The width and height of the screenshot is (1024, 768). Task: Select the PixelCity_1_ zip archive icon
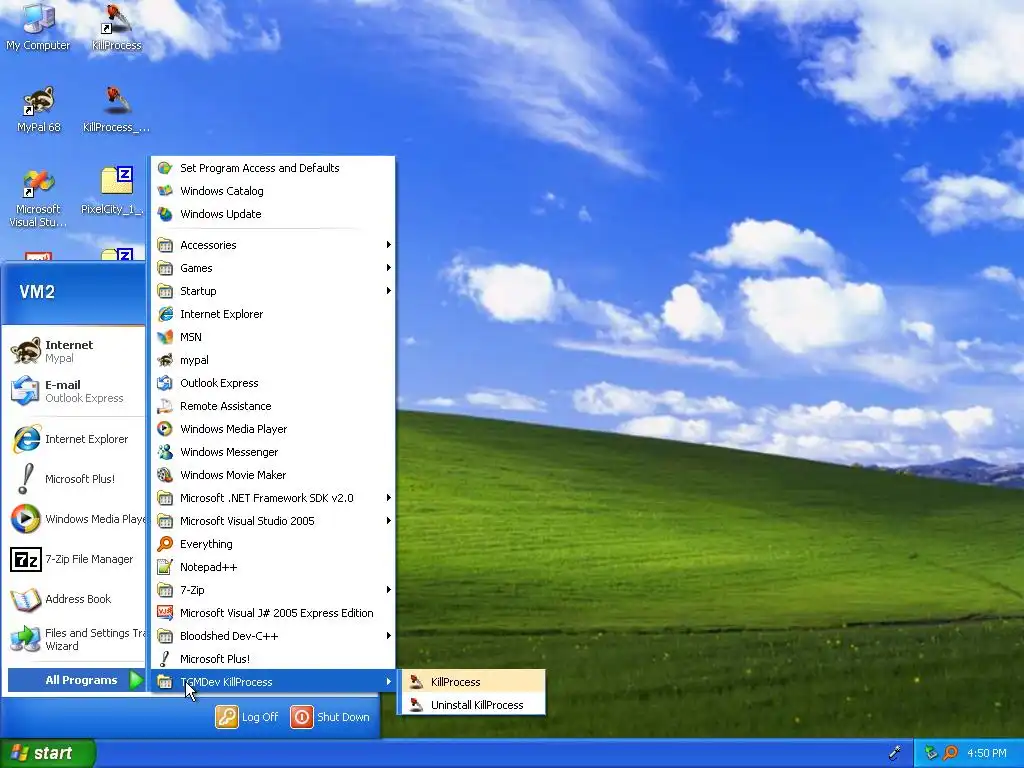pos(116,189)
